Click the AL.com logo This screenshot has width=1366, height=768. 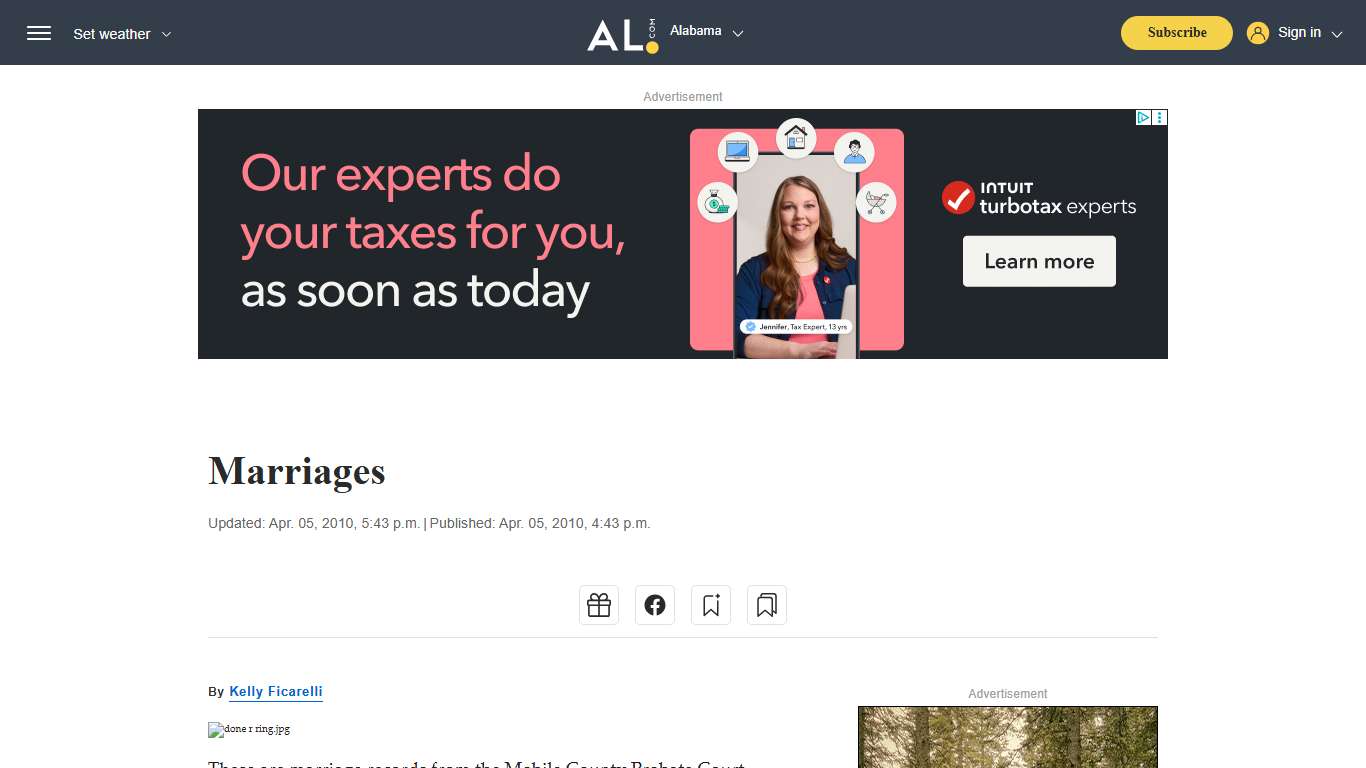(621, 32)
